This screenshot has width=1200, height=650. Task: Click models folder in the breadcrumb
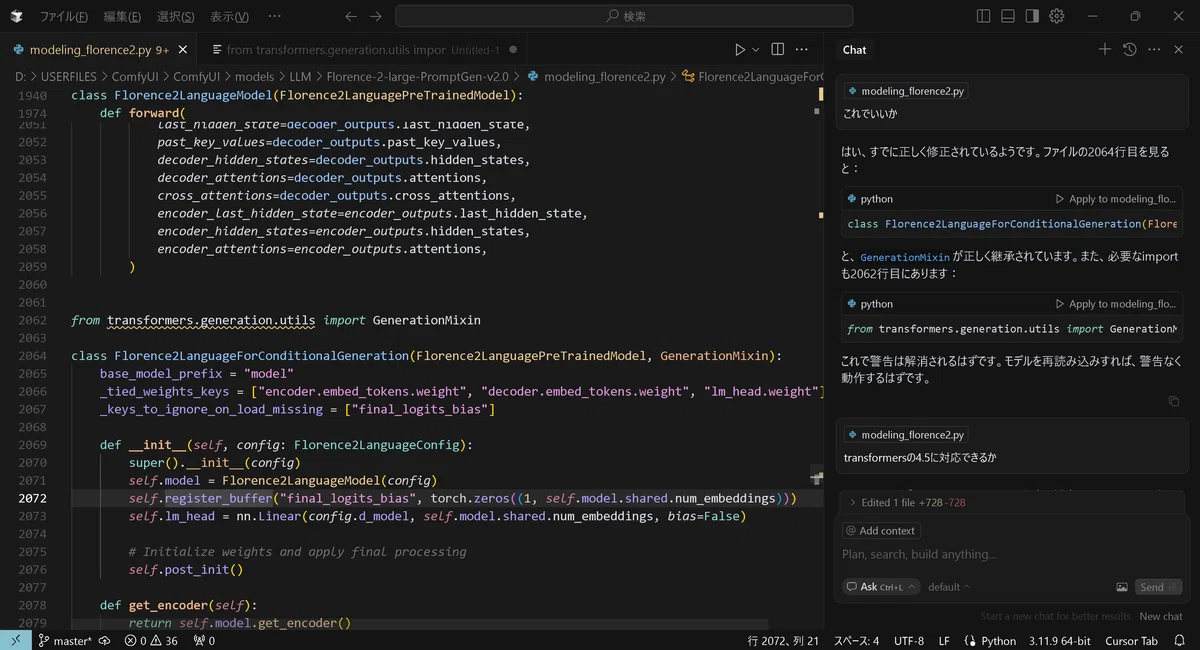pos(254,76)
